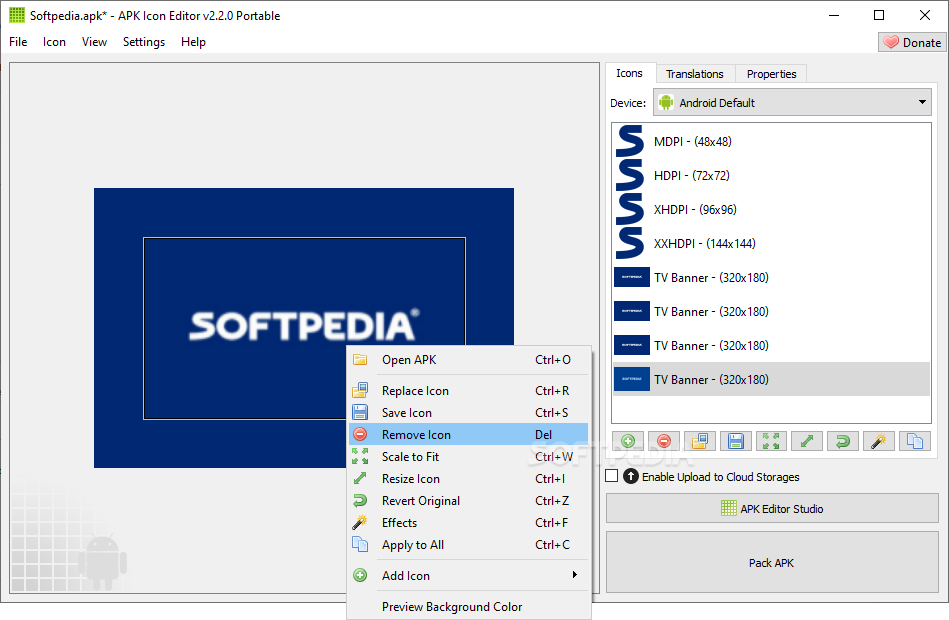
Task: Choose Effects from the context menu
Action: 468,523
